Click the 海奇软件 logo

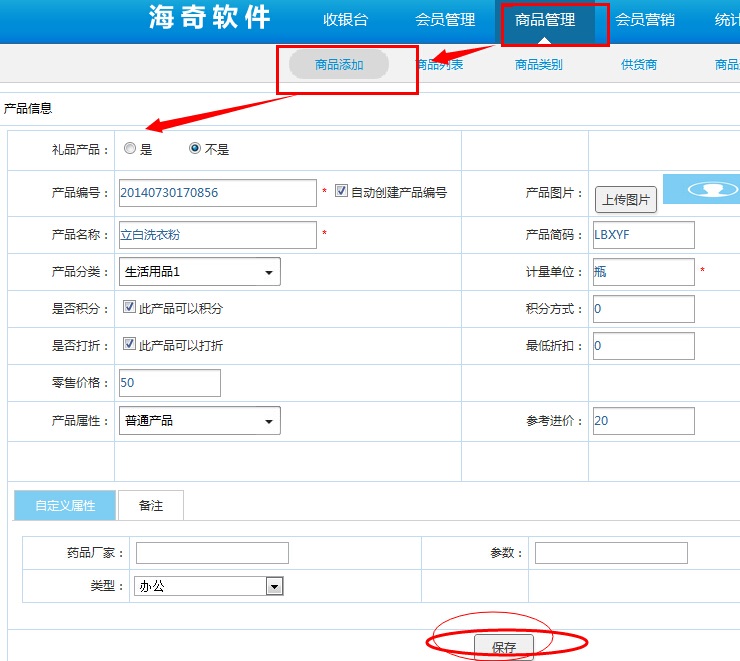click(x=210, y=19)
